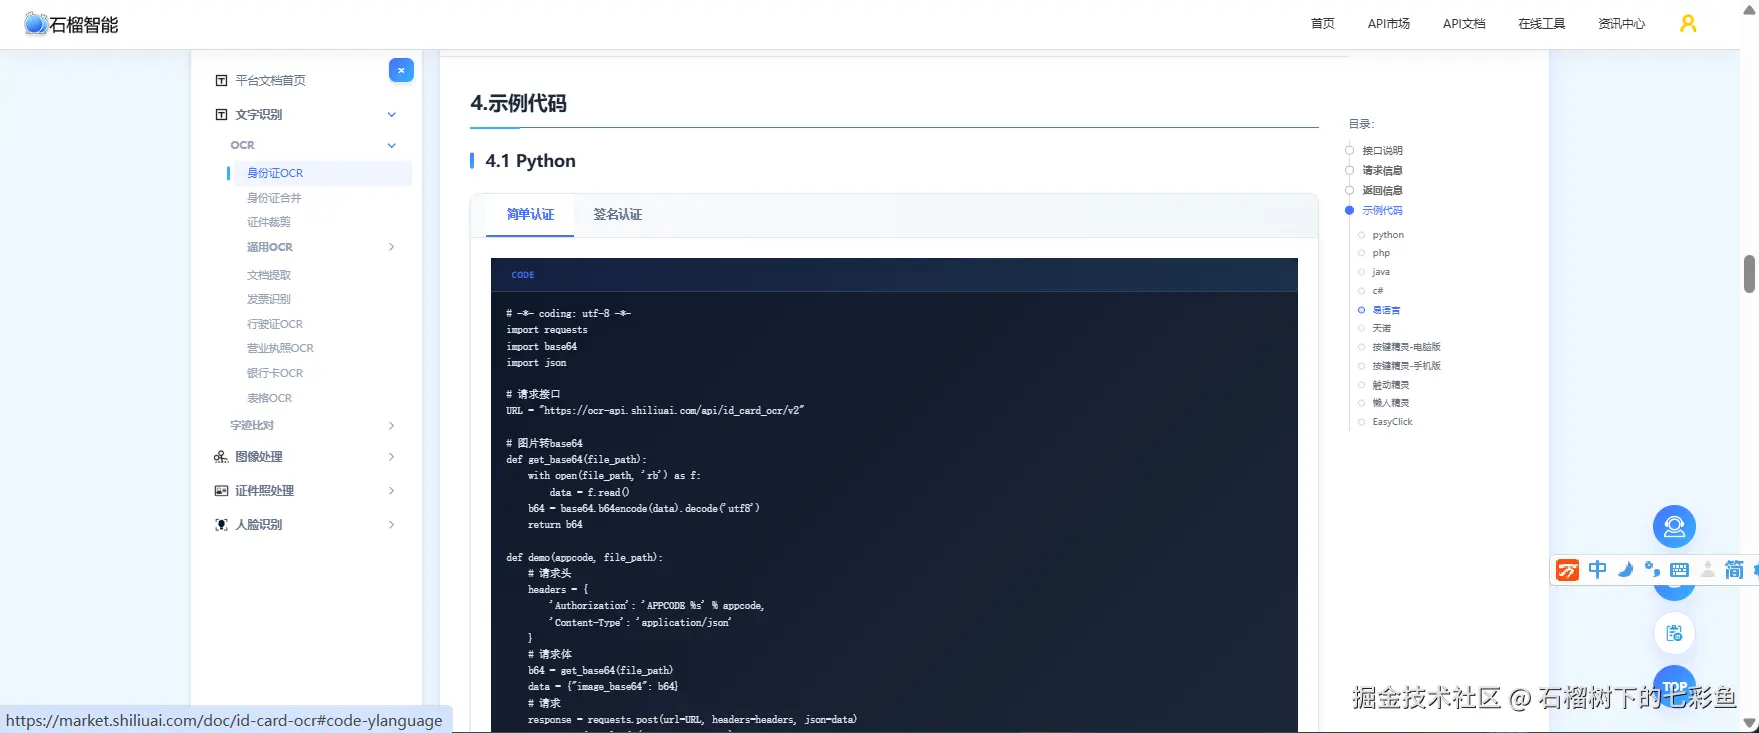Select 身份证合并 in sidebar
Image resolution: width=1759 pixels, height=733 pixels.
(x=274, y=198)
